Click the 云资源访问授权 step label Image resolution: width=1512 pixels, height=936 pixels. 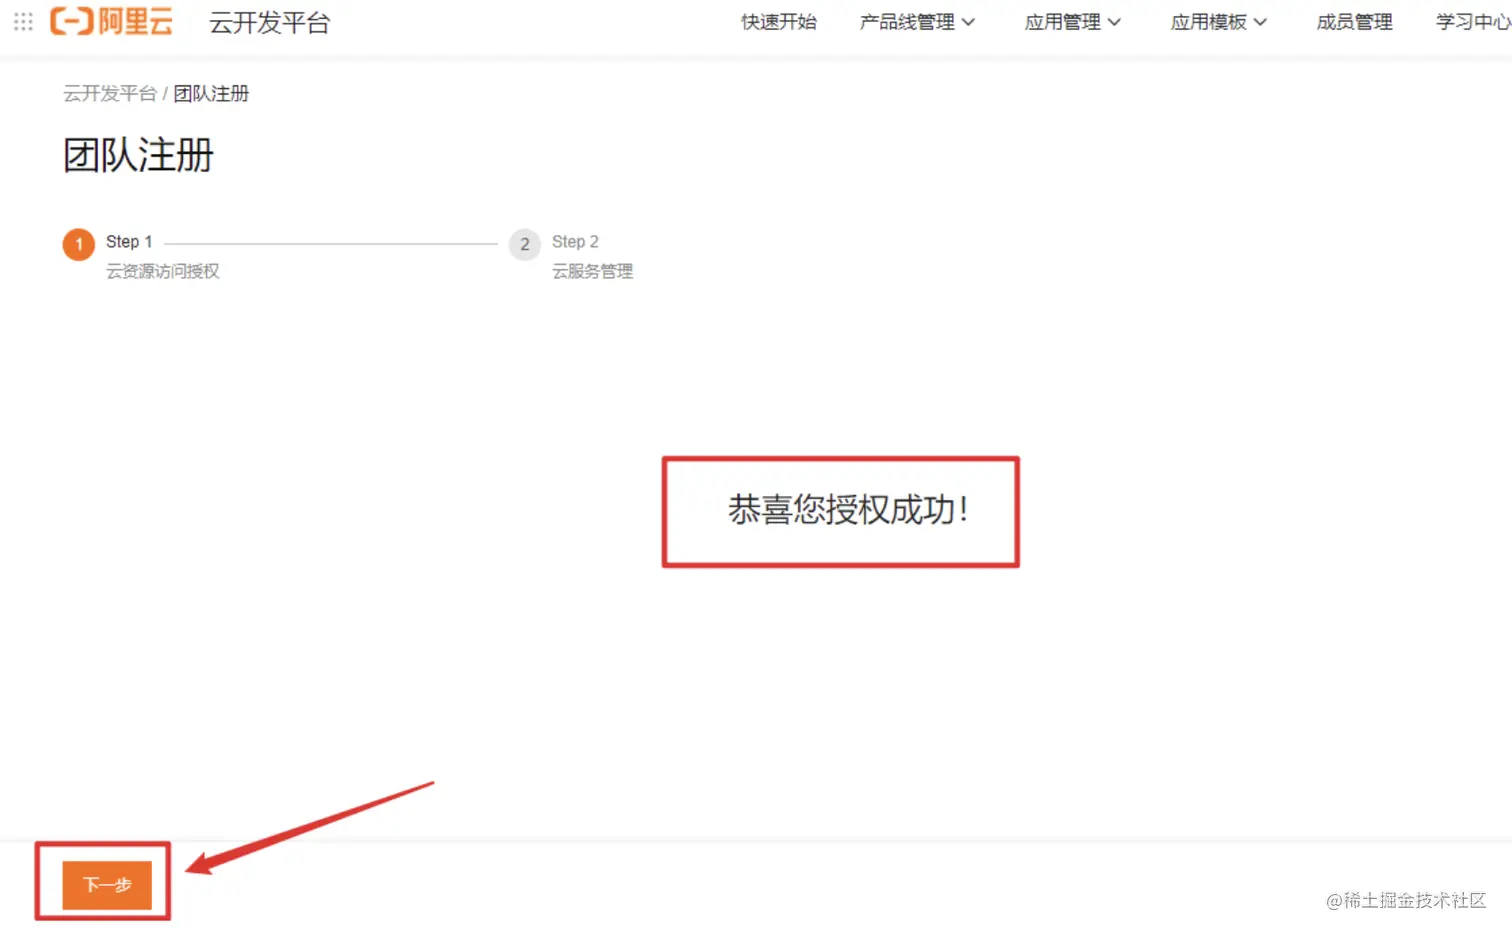pos(163,271)
